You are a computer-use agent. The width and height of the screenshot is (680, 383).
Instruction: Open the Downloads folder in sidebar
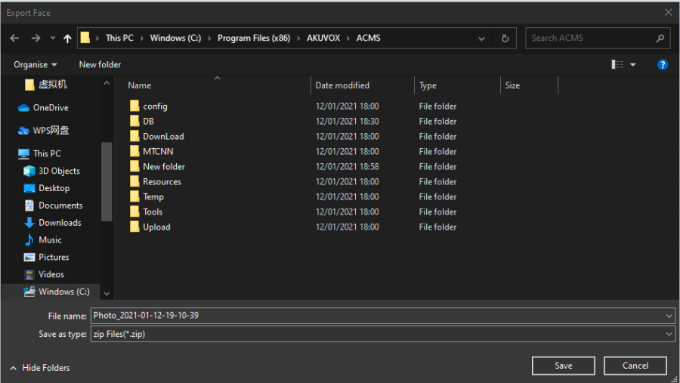coord(59,223)
